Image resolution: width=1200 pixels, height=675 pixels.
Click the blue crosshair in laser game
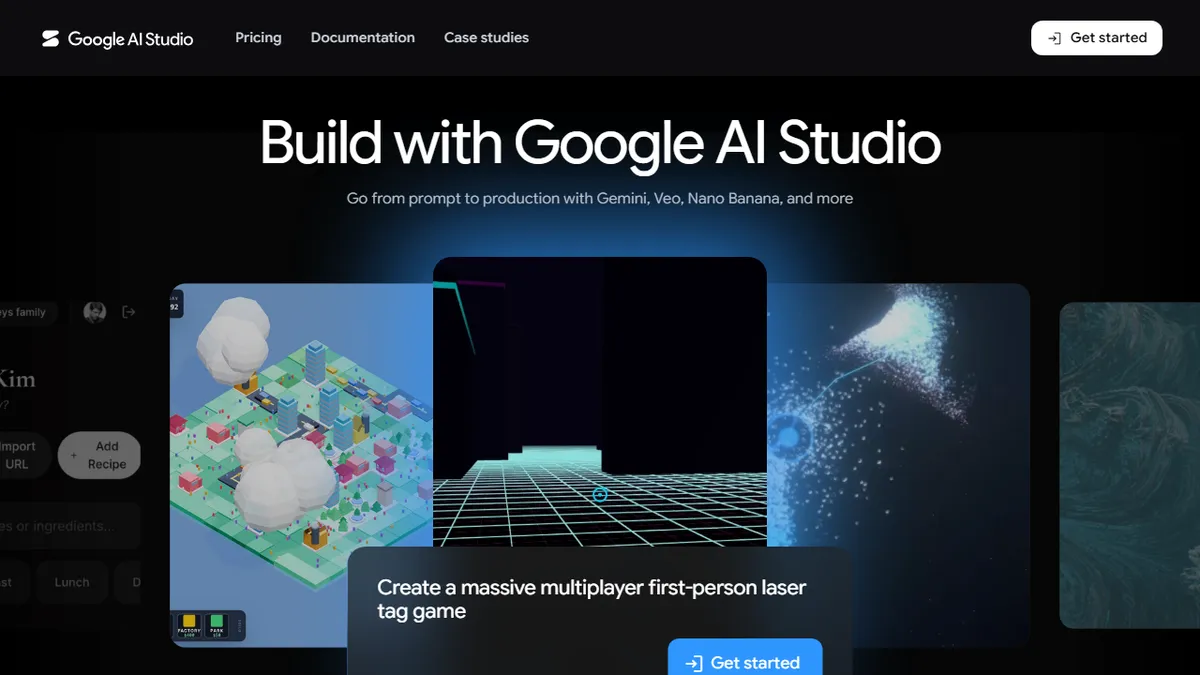coord(600,494)
